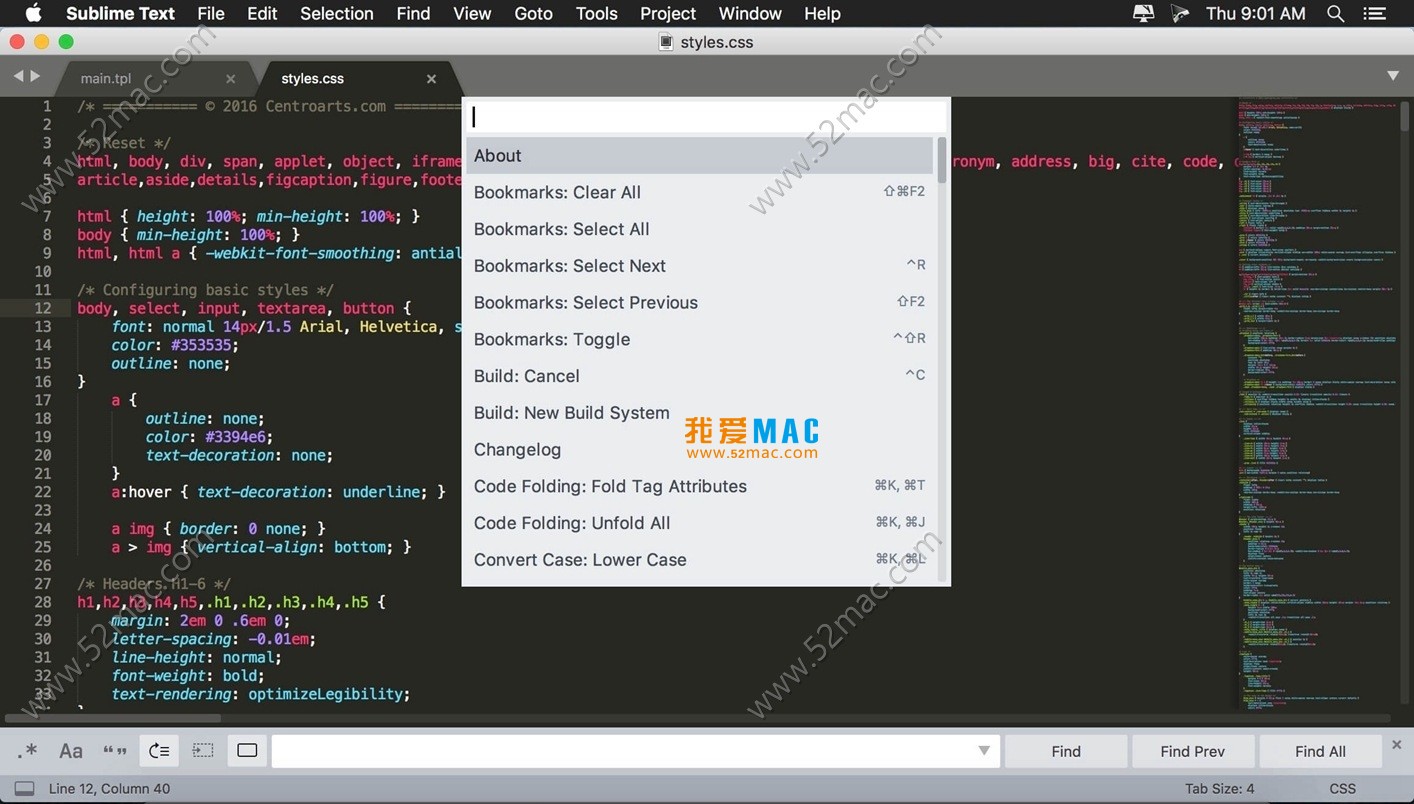
Task: Open the tab list dropdown arrow
Action: (1393, 76)
